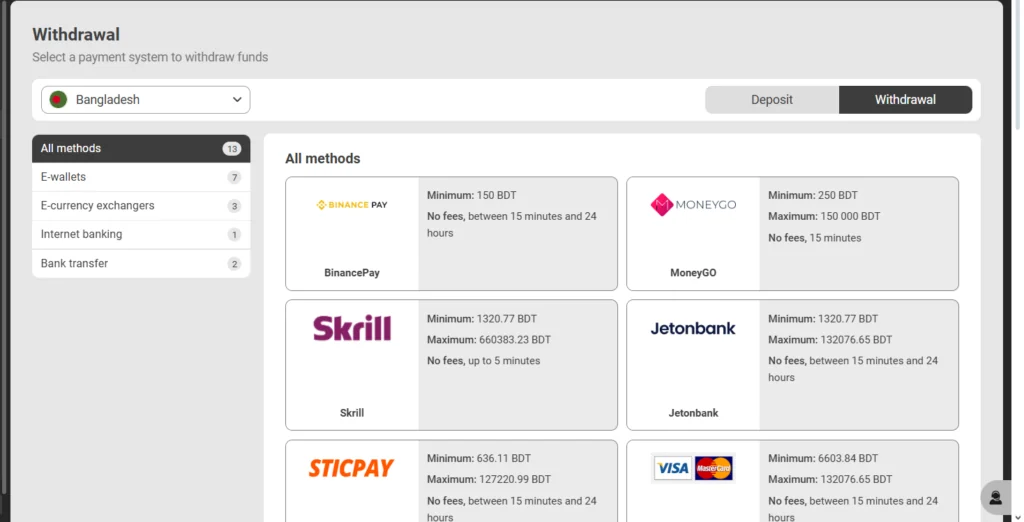The width and height of the screenshot is (1024, 522).
Task: Select All methods category
Action: point(141,148)
